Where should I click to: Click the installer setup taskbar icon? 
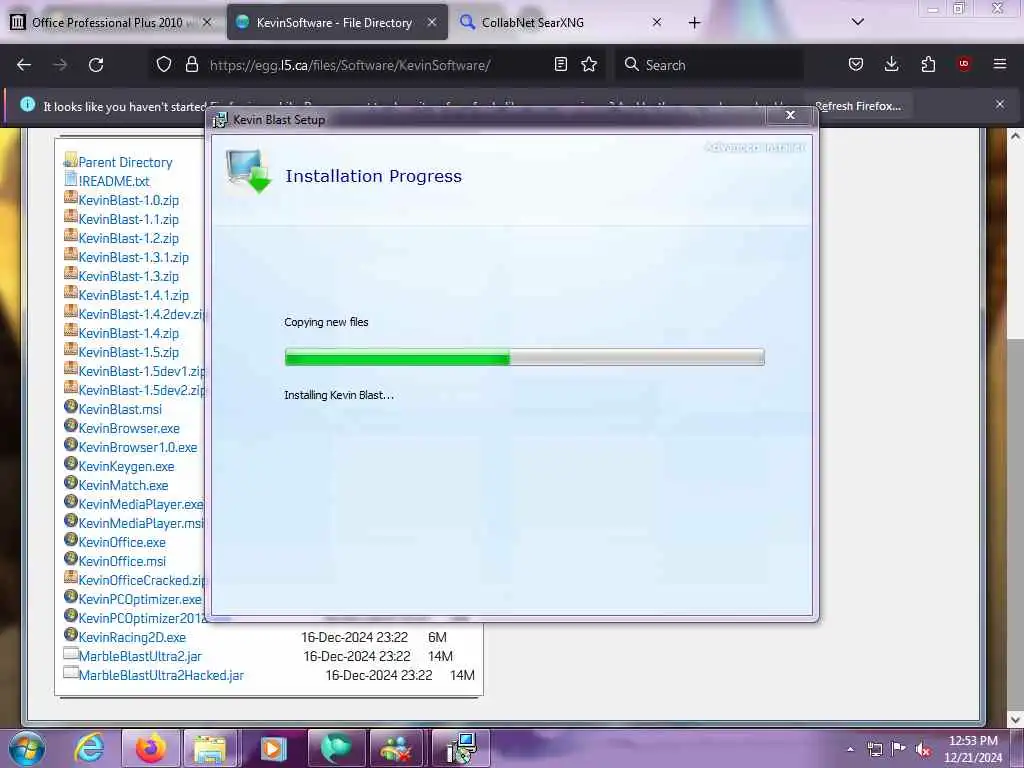[461, 748]
